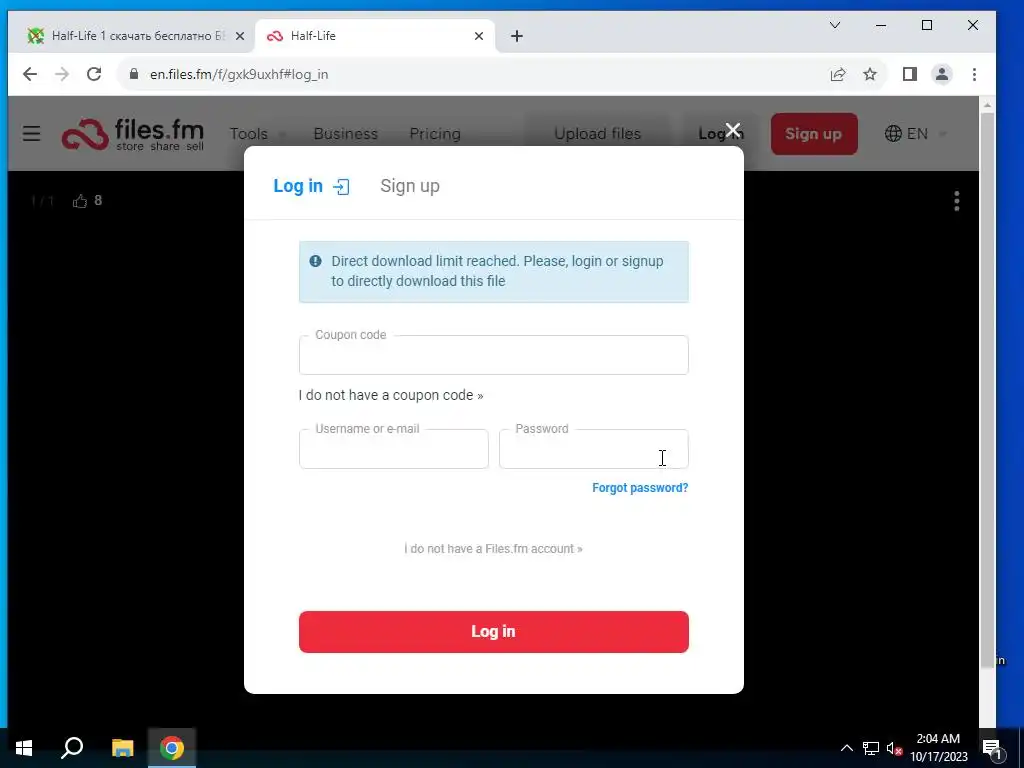
Task: Go back in browser history
Action: 30,74
